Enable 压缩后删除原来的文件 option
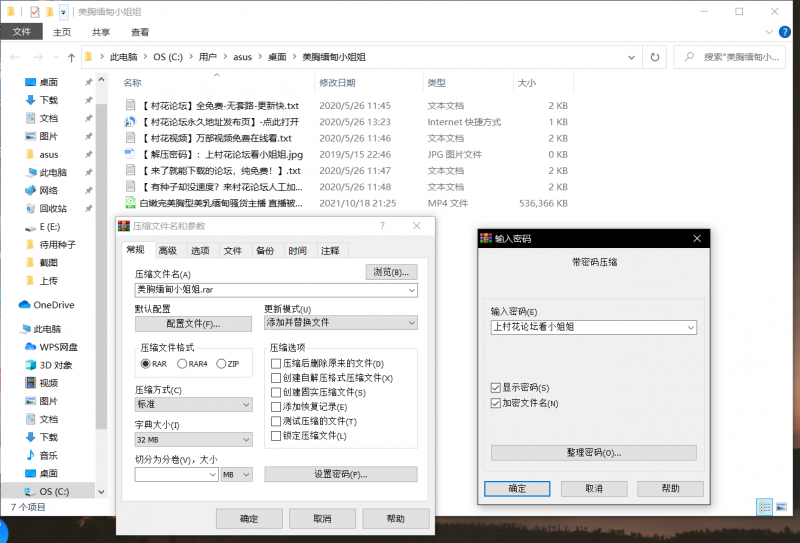Image resolution: width=800 pixels, height=543 pixels. click(x=276, y=363)
